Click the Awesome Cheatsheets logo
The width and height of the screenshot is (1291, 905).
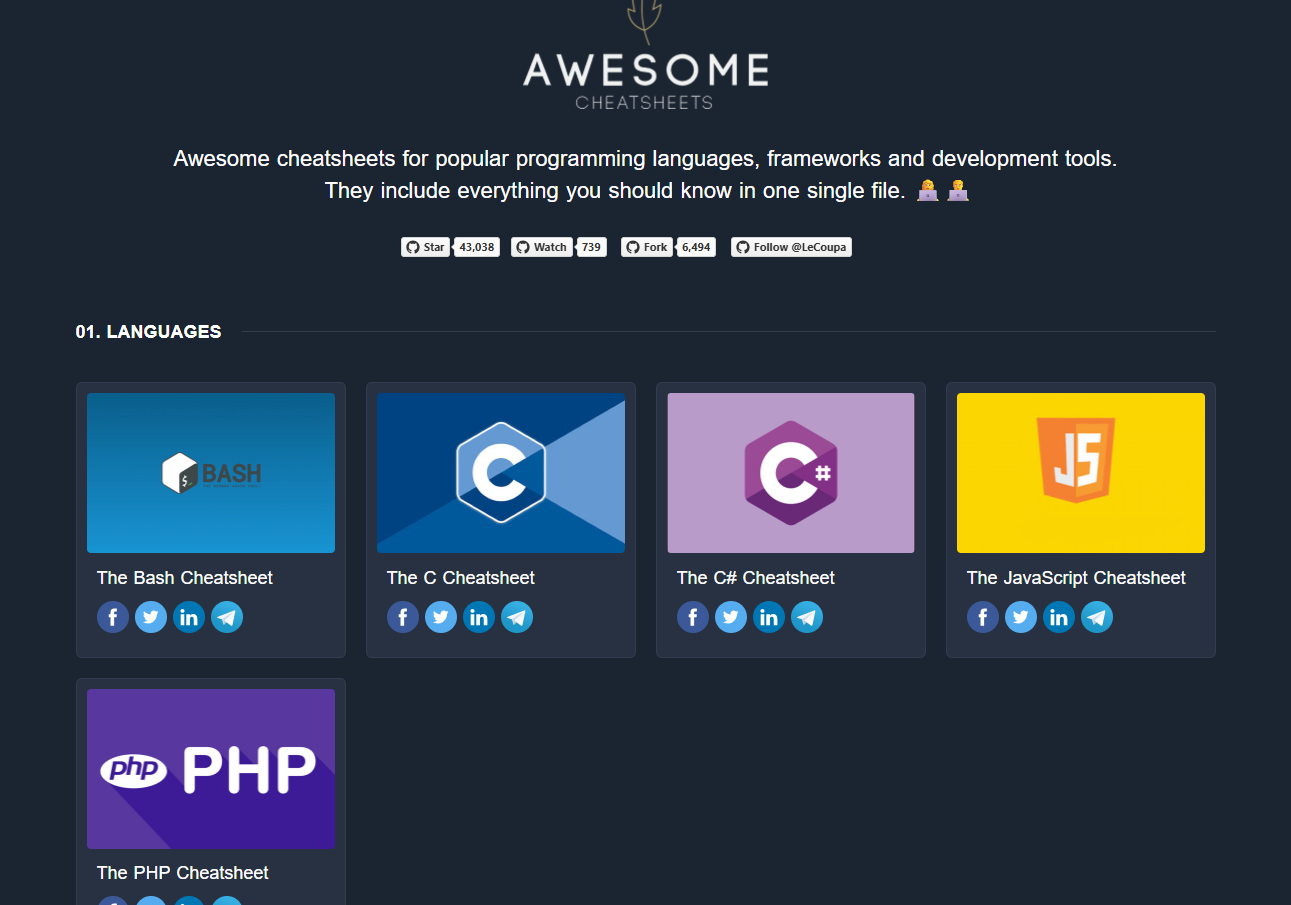pos(646,55)
